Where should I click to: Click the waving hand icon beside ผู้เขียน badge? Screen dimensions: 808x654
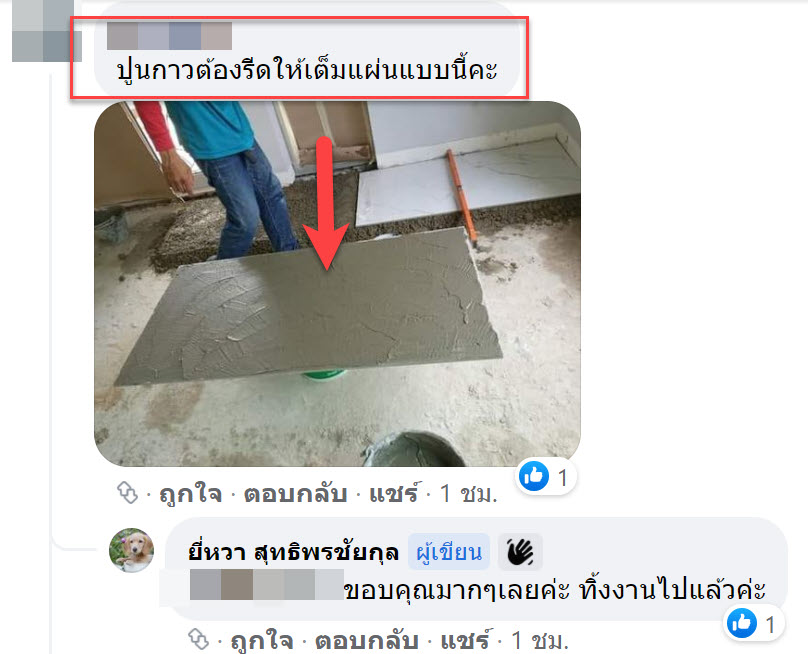[x=520, y=552]
